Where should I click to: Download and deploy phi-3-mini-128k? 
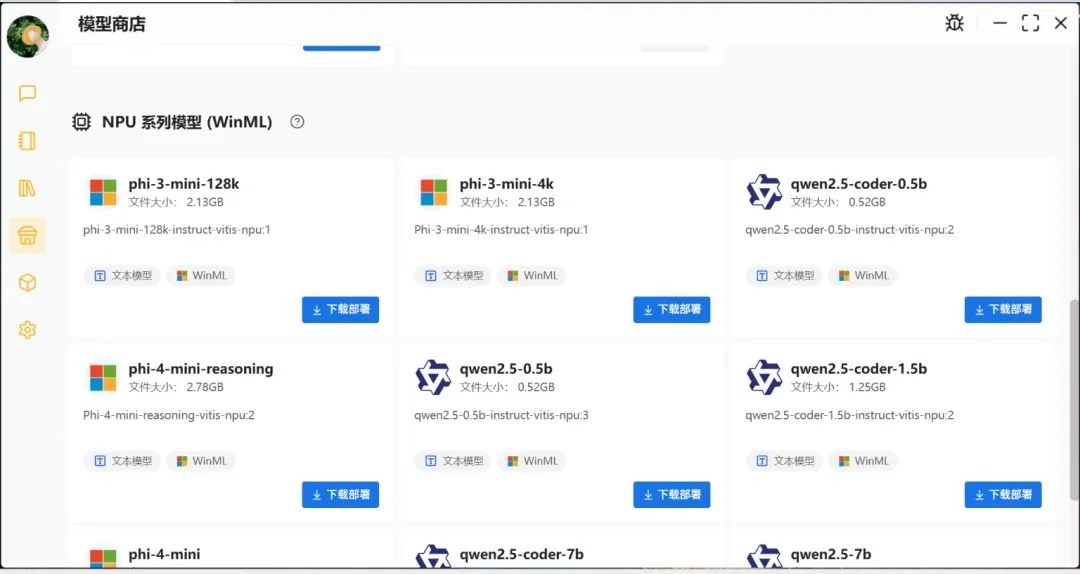[340, 310]
